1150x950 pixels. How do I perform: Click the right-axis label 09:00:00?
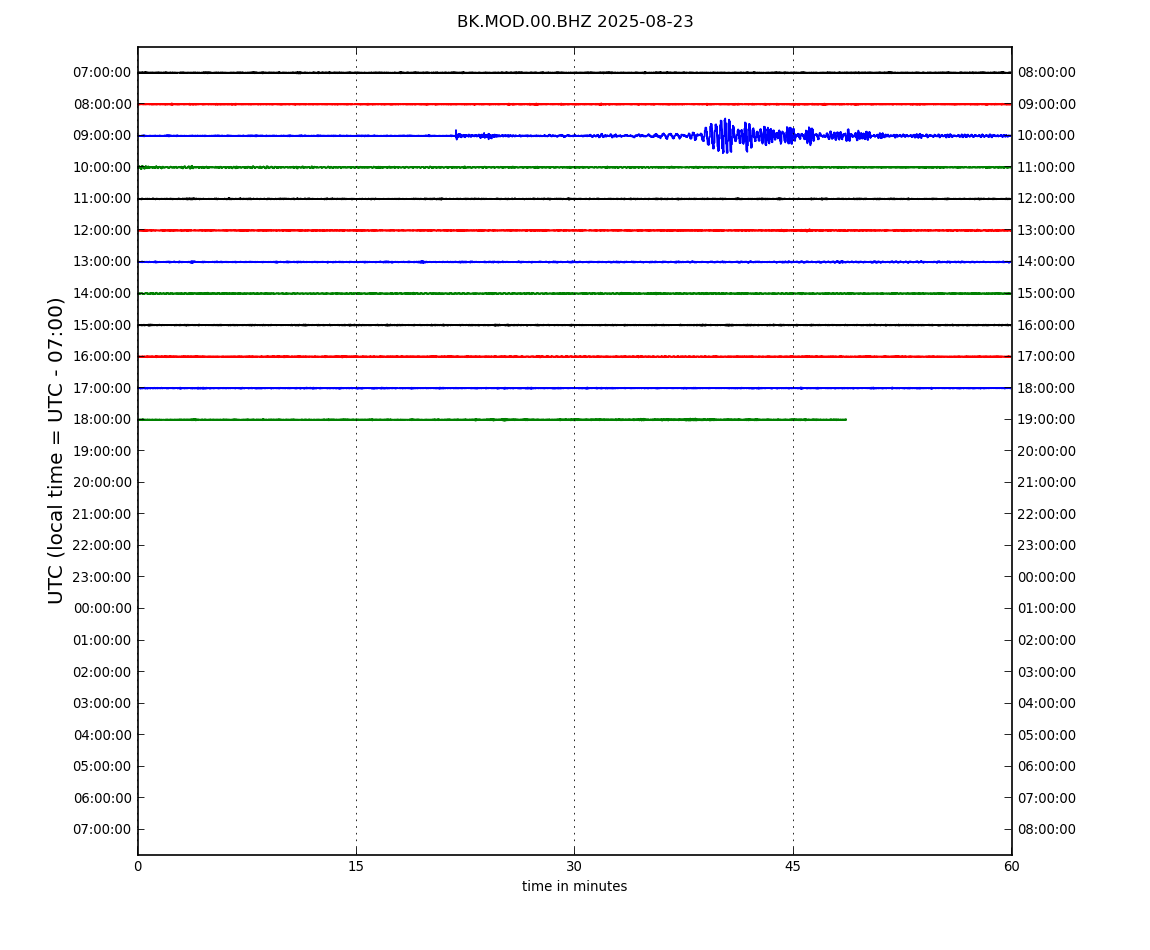pos(1047,104)
